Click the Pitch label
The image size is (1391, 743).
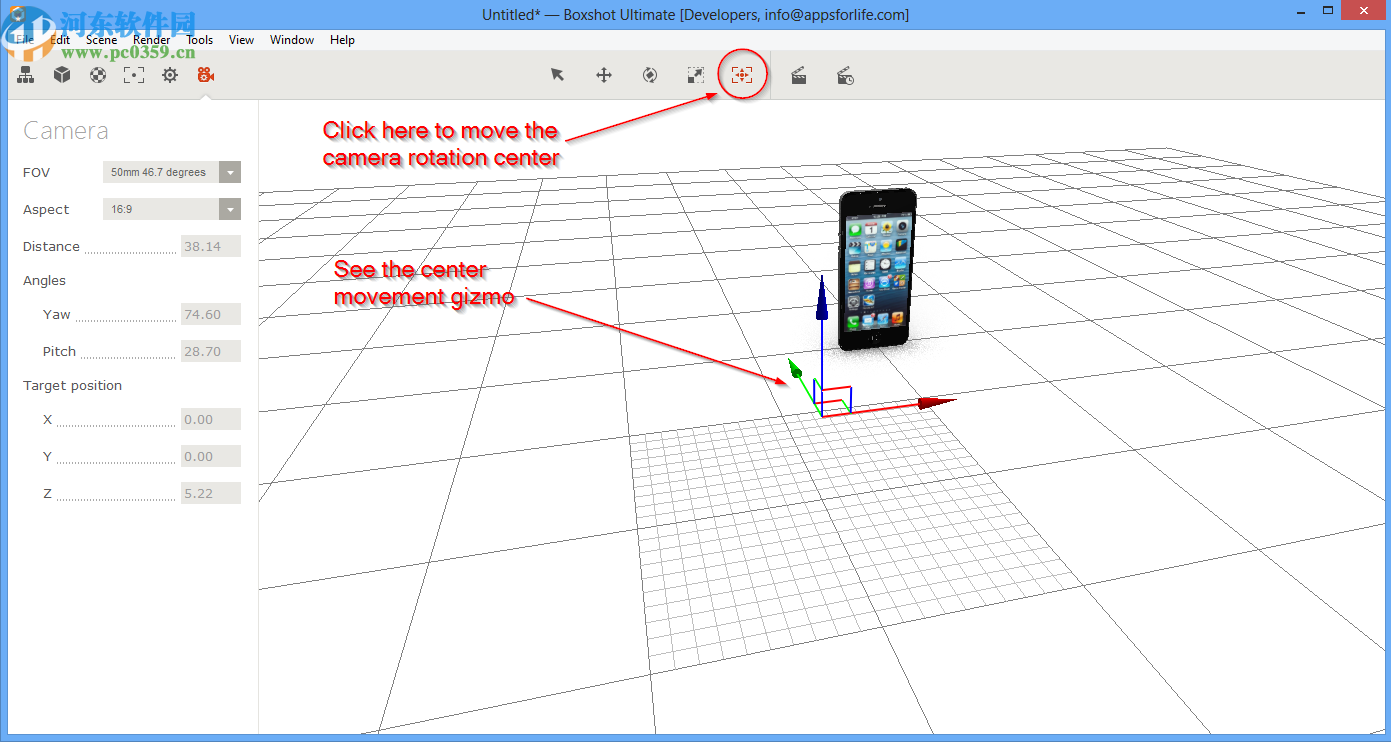[59, 352]
